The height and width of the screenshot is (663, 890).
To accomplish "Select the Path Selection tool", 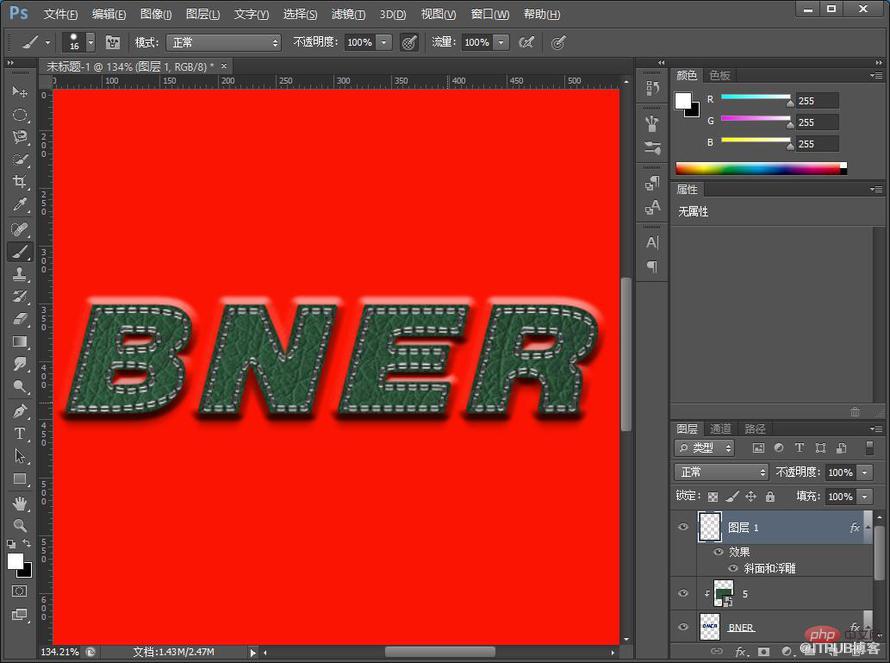I will click(20, 456).
